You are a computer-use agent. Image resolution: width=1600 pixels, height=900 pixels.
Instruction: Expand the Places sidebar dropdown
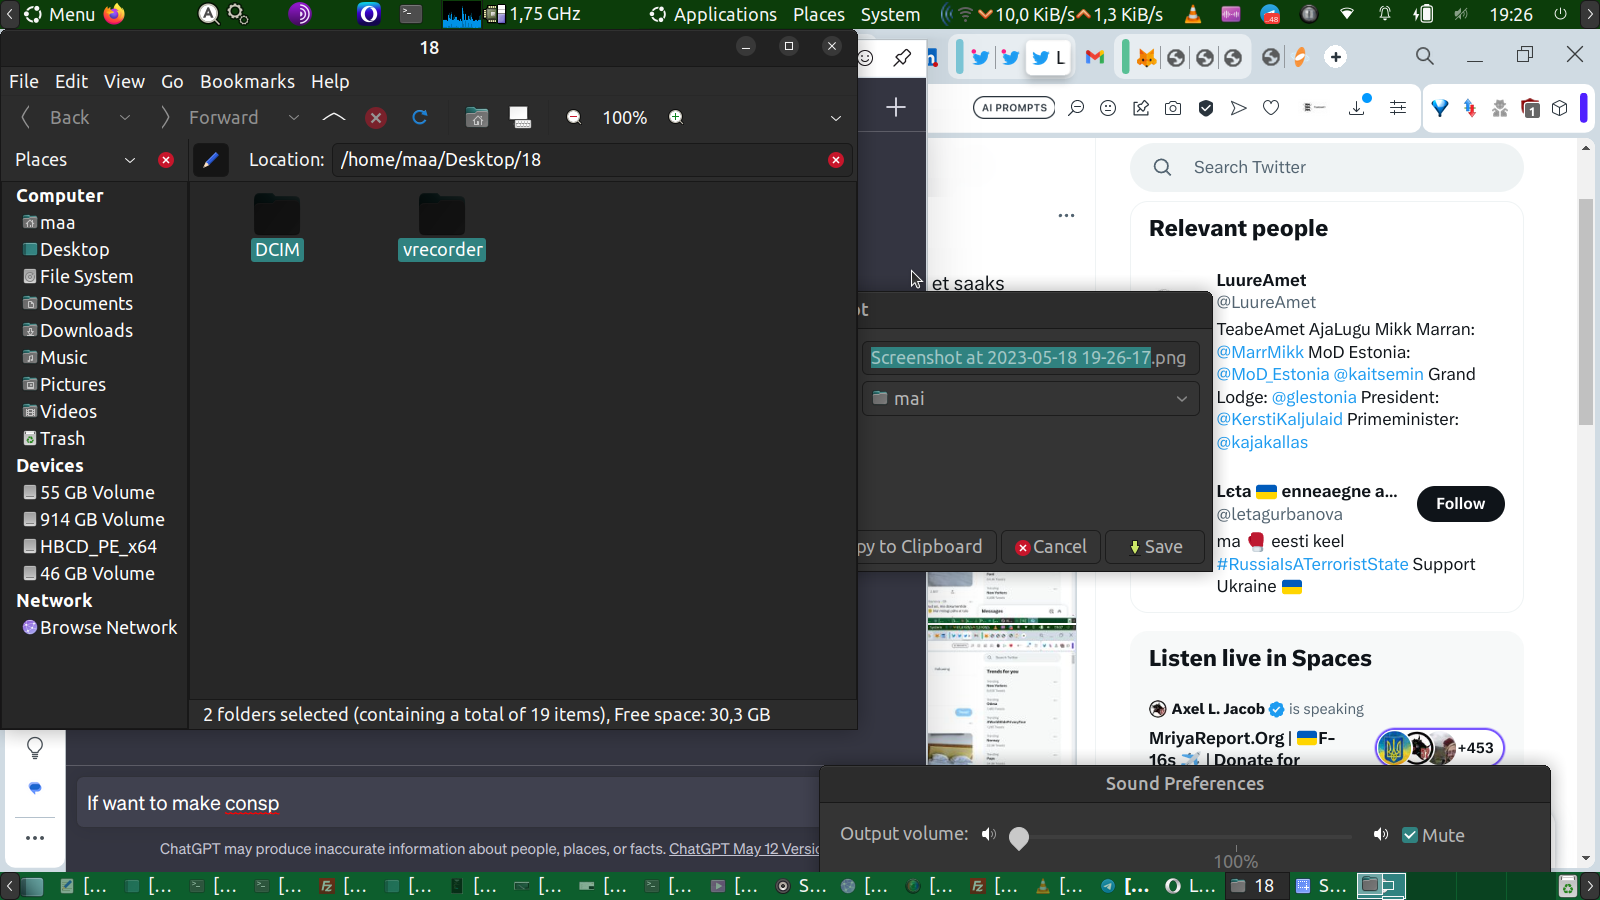[129, 160]
